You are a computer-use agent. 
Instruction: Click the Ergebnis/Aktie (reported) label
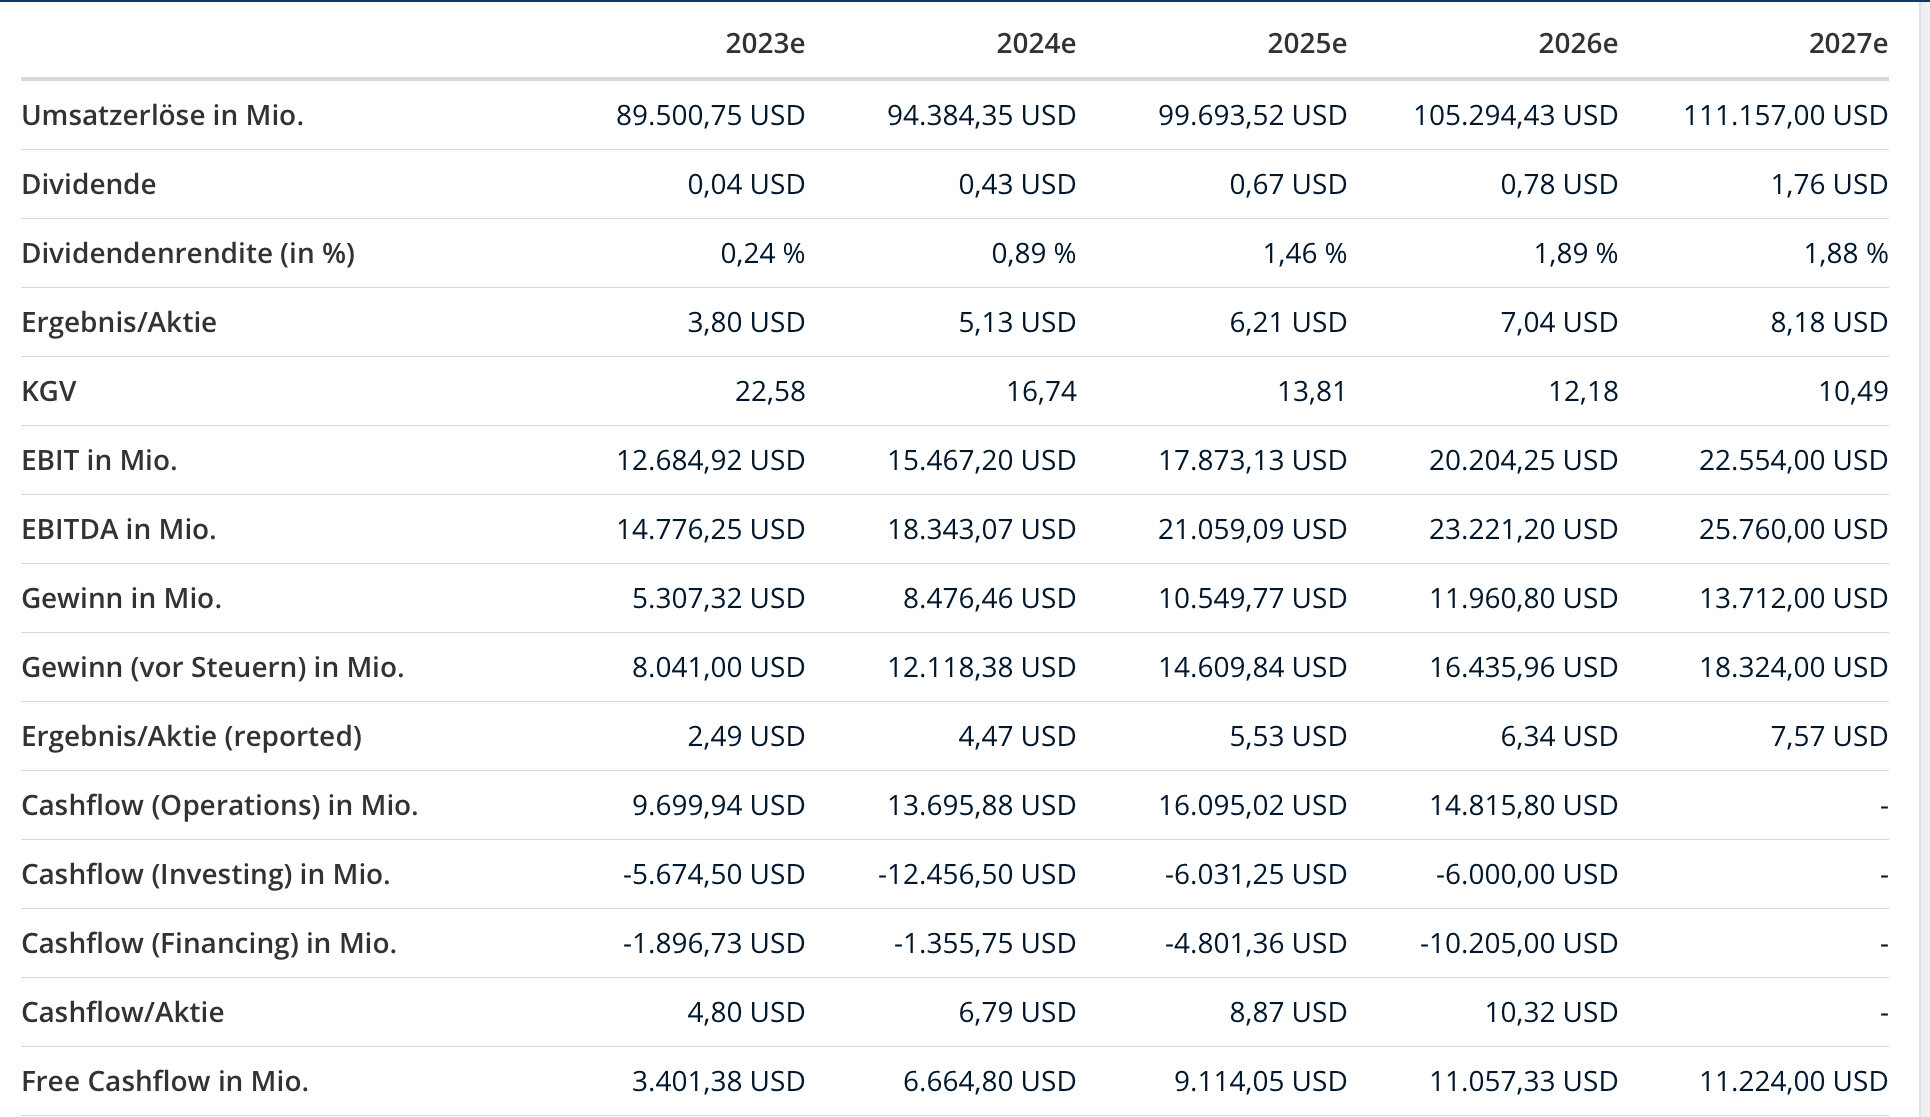pos(191,736)
